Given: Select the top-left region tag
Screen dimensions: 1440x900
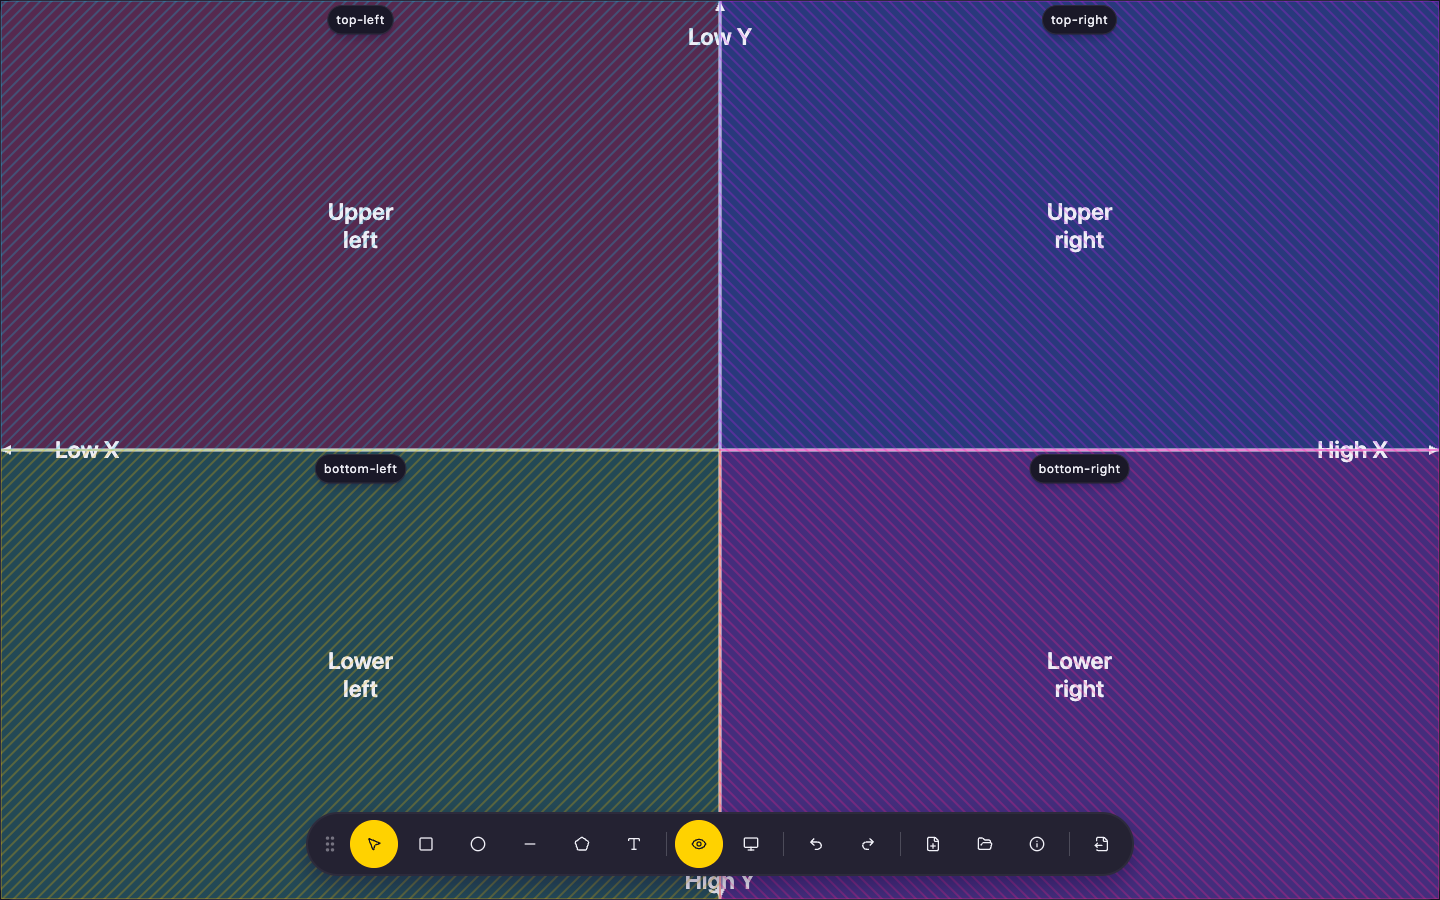Looking at the screenshot, I should point(360,20).
